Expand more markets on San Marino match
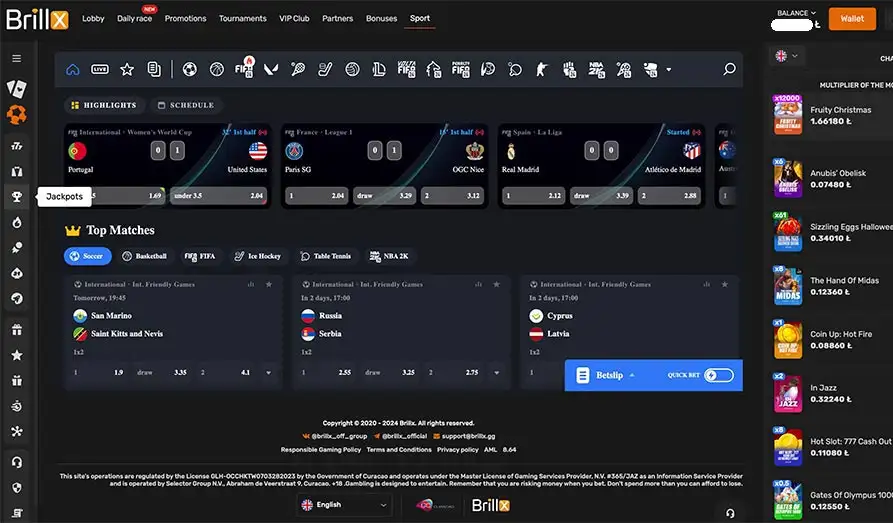Image resolution: width=893 pixels, height=523 pixels. [x=269, y=373]
